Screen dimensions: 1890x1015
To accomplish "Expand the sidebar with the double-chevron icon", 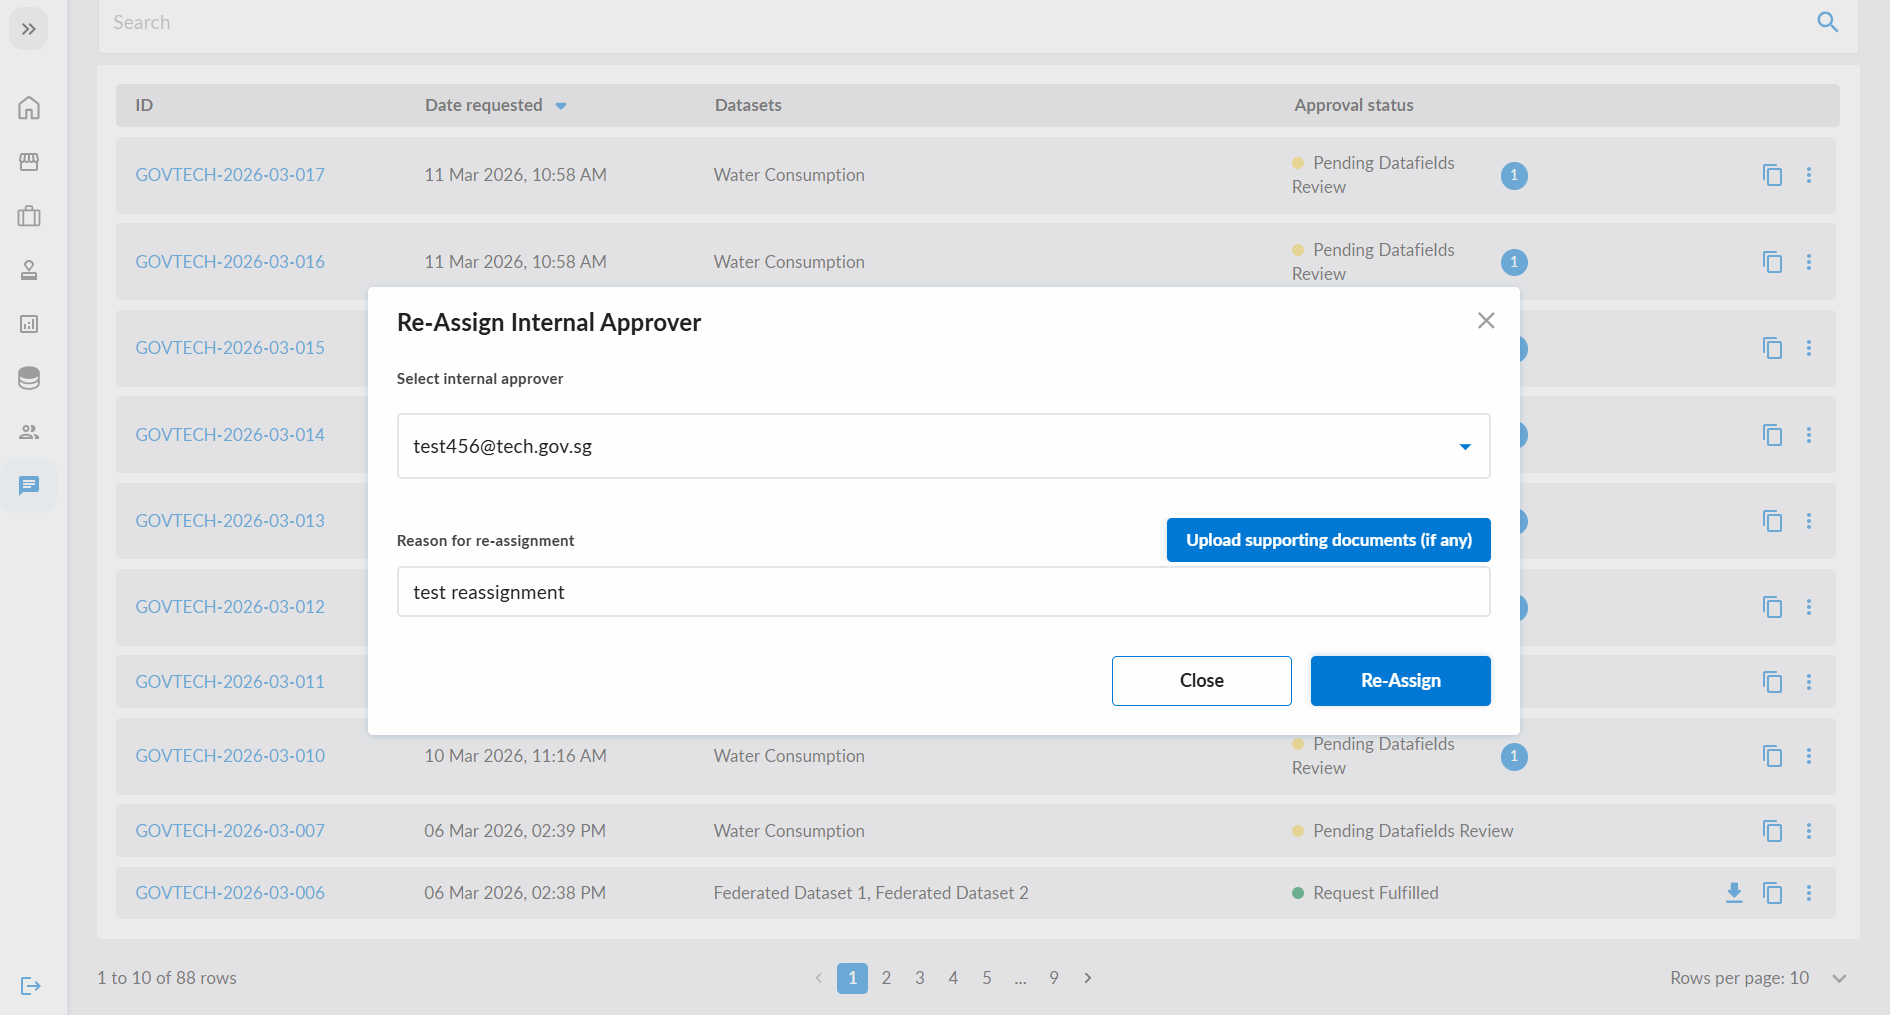I will 29,29.
